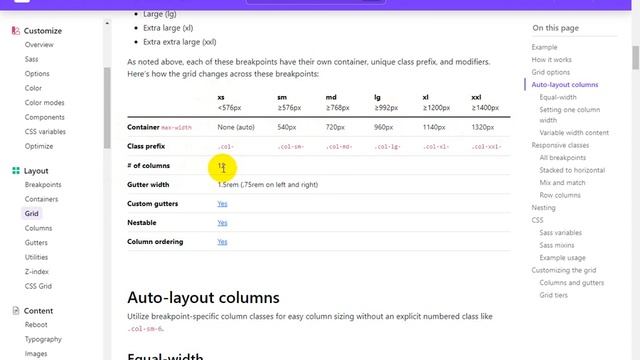Open the Utilities layout page
This screenshot has width=640, height=360.
(x=36, y=257)
